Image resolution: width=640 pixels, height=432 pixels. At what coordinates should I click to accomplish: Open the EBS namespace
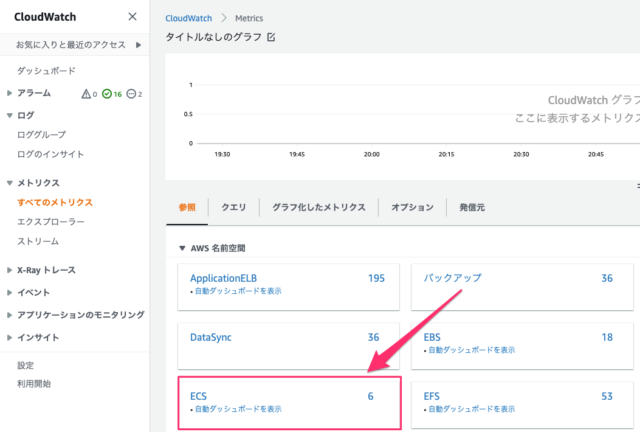[432, 337]
